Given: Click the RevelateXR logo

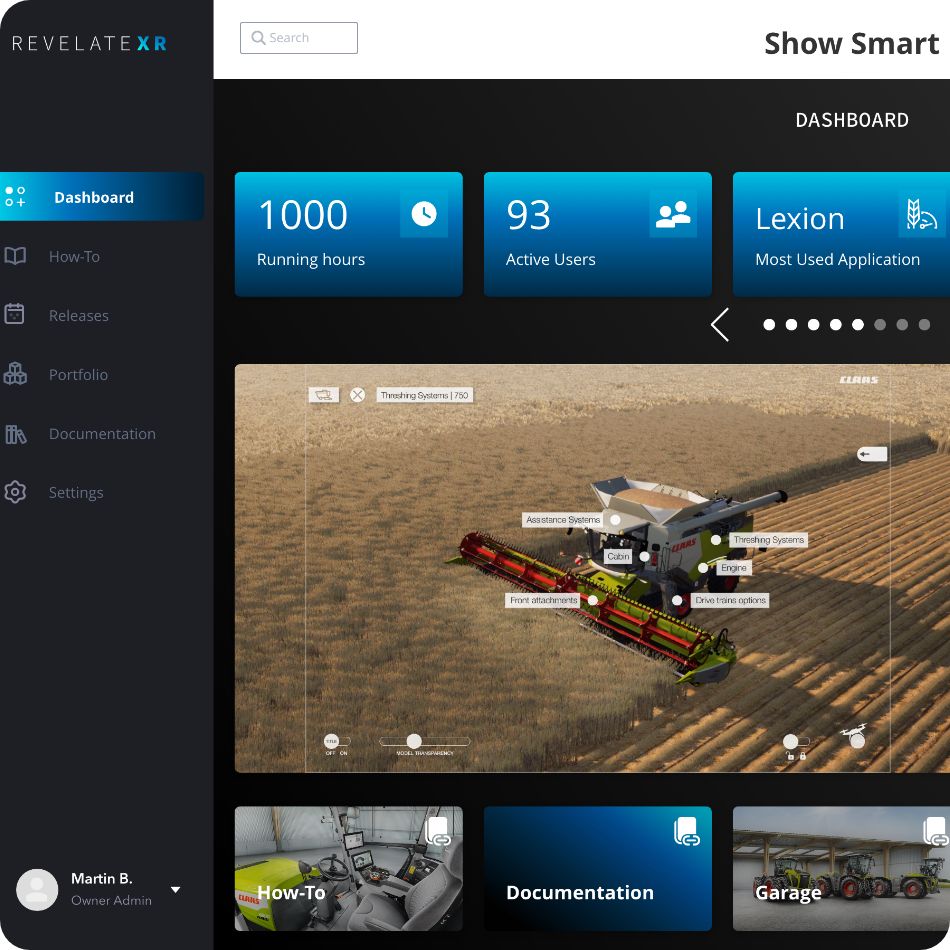Looking at the screenshot, I should (x=89, y=44).
